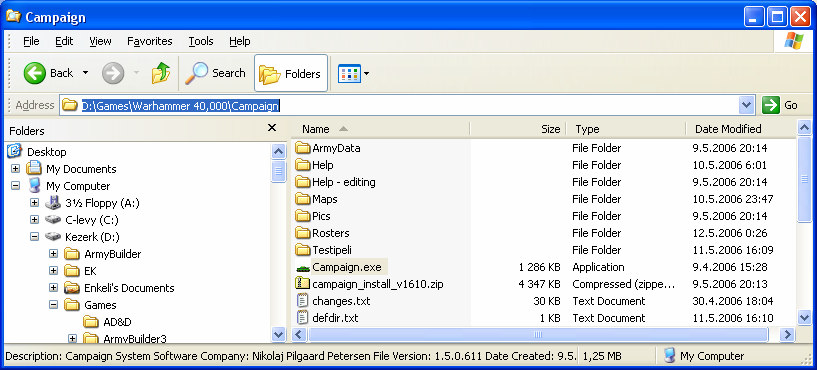Select the Kezerk (D:) drive icon
The height and width of the screenshot is (370, 817).
pos(53,237)
